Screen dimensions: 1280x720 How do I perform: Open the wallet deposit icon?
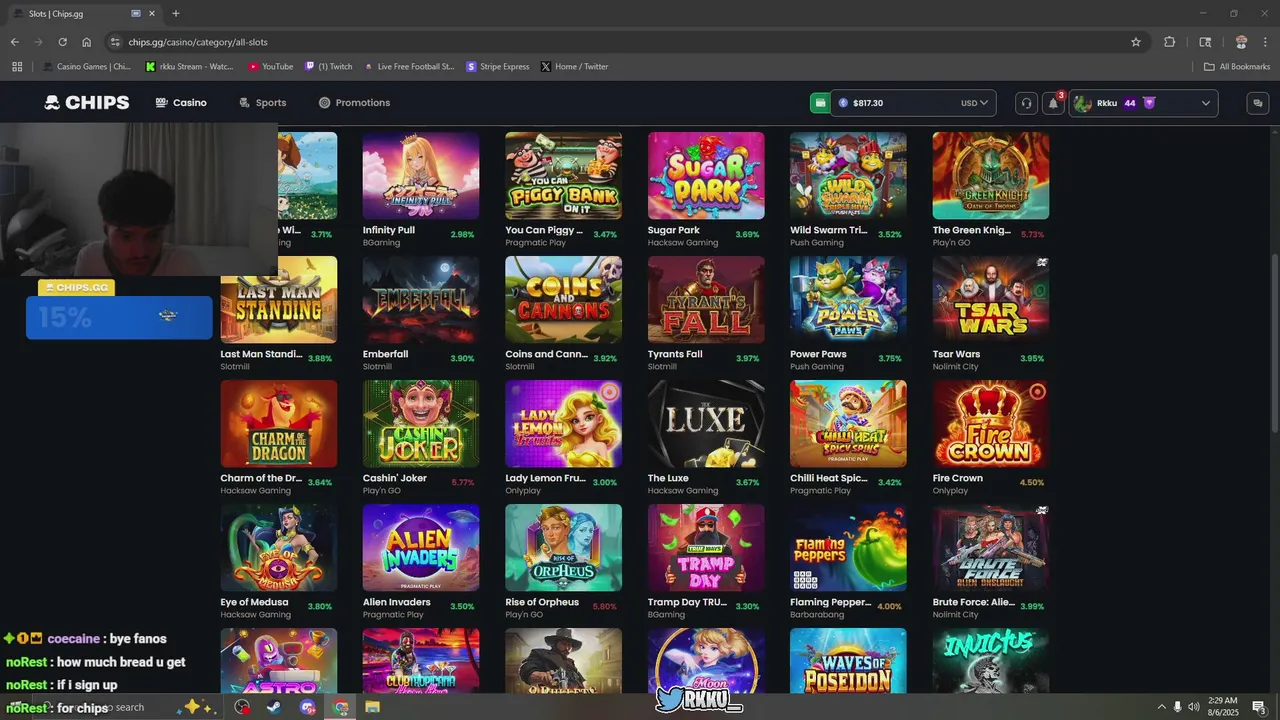(820, 103)
